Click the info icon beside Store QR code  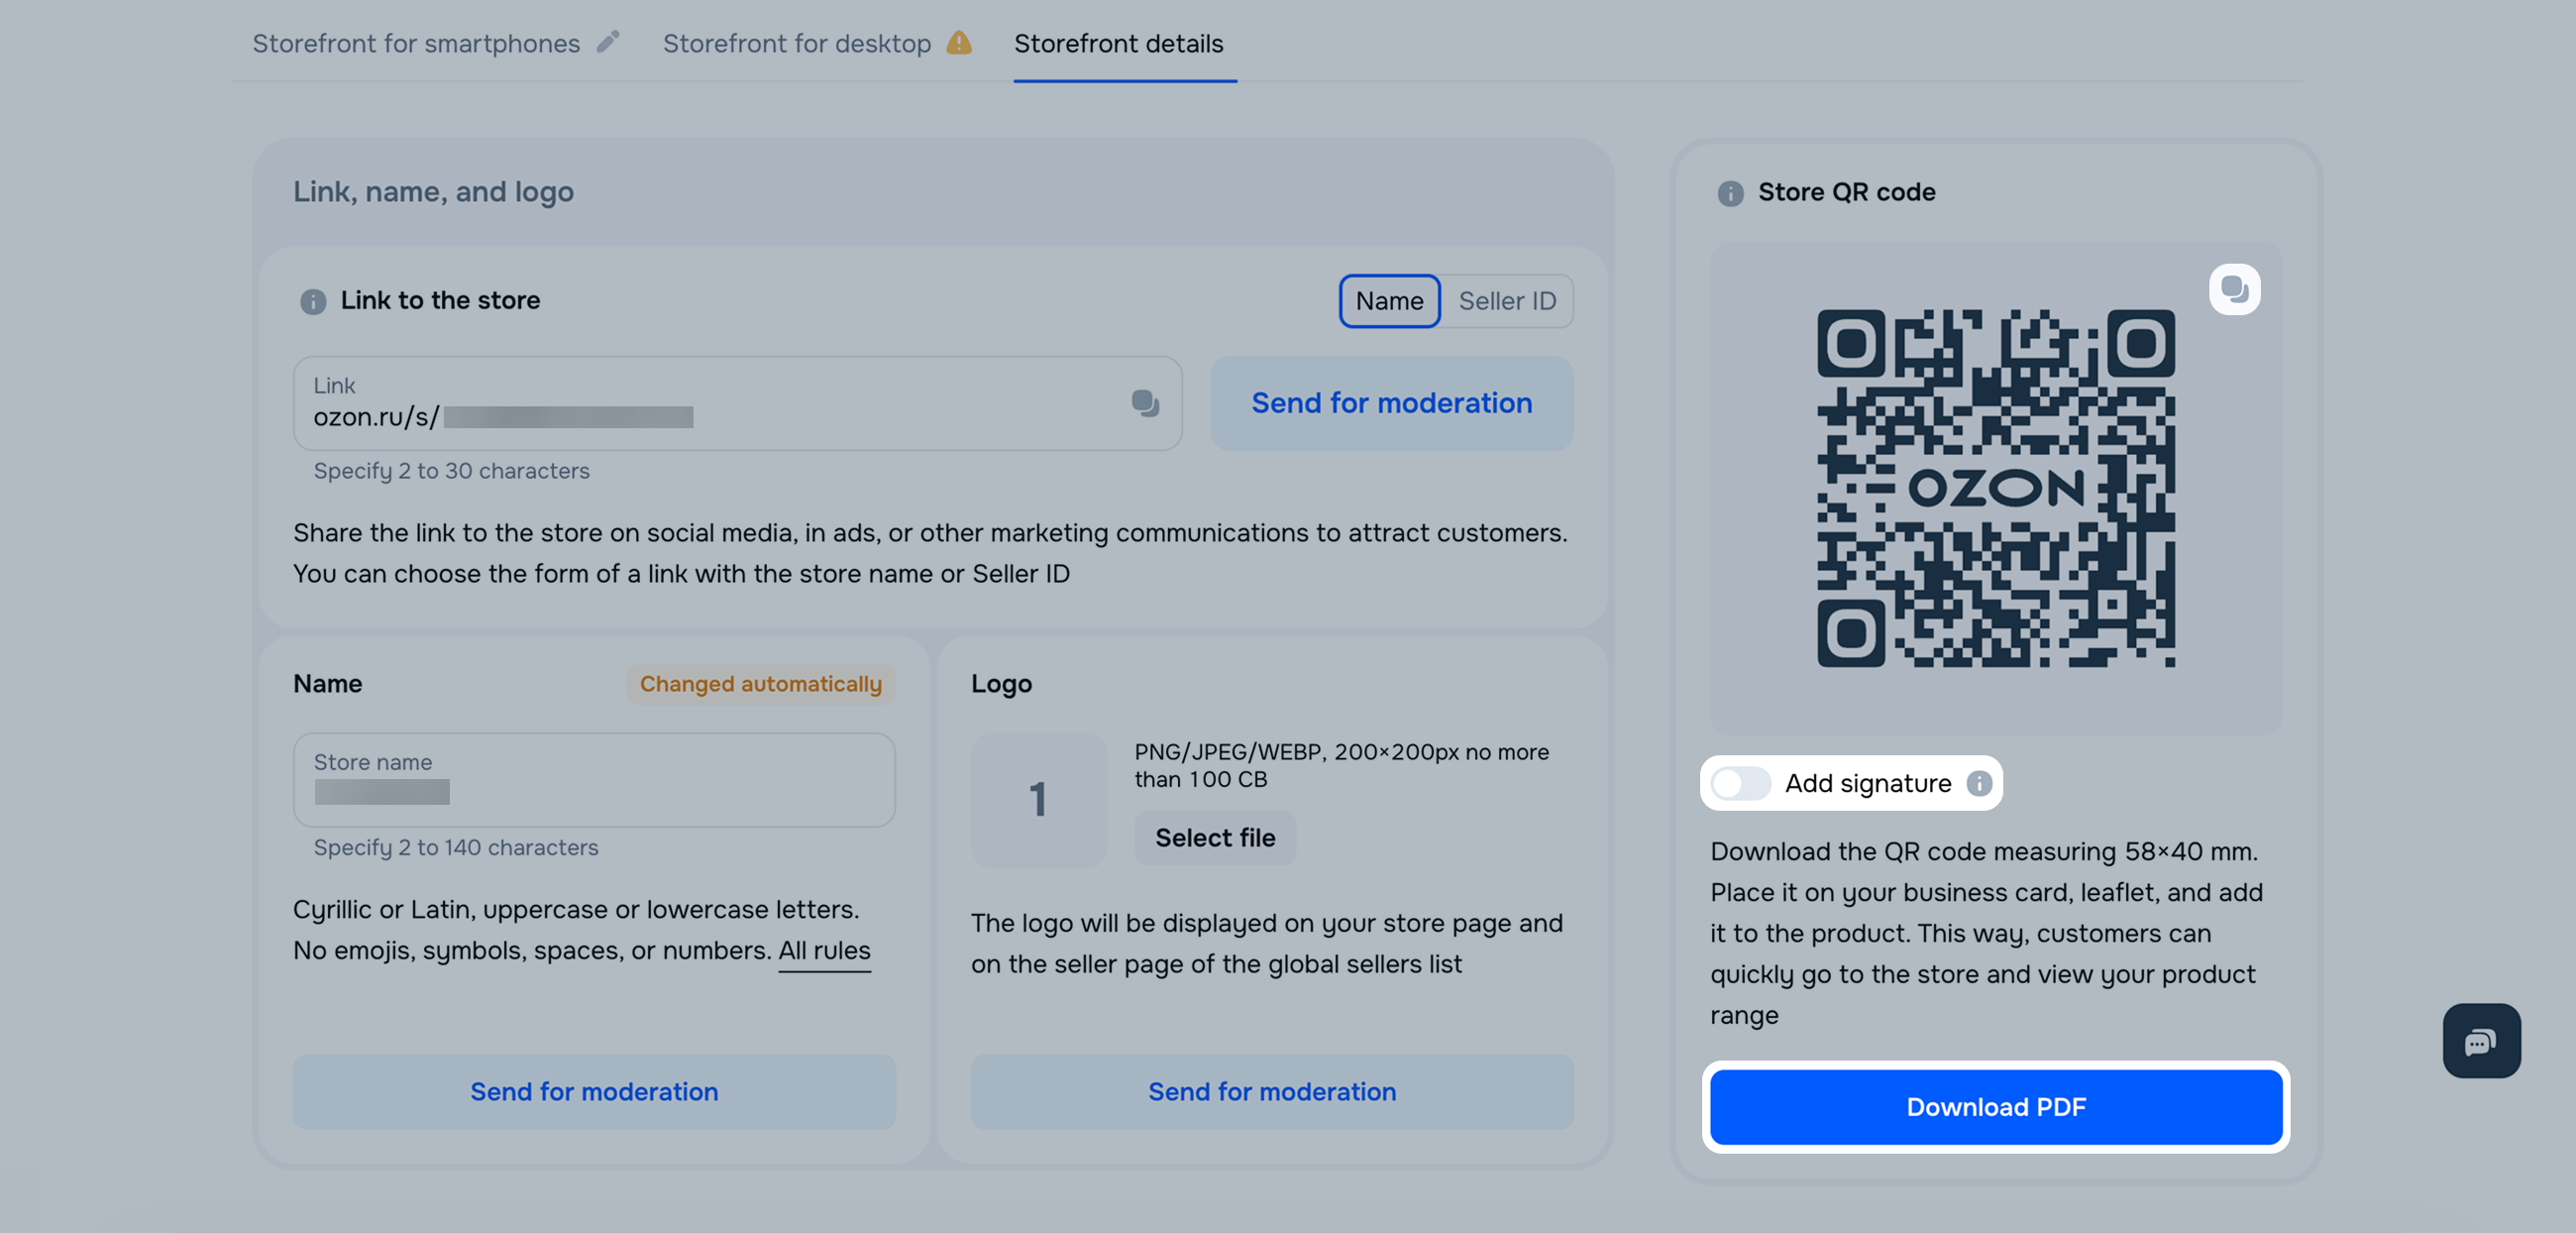point(1730,193)
